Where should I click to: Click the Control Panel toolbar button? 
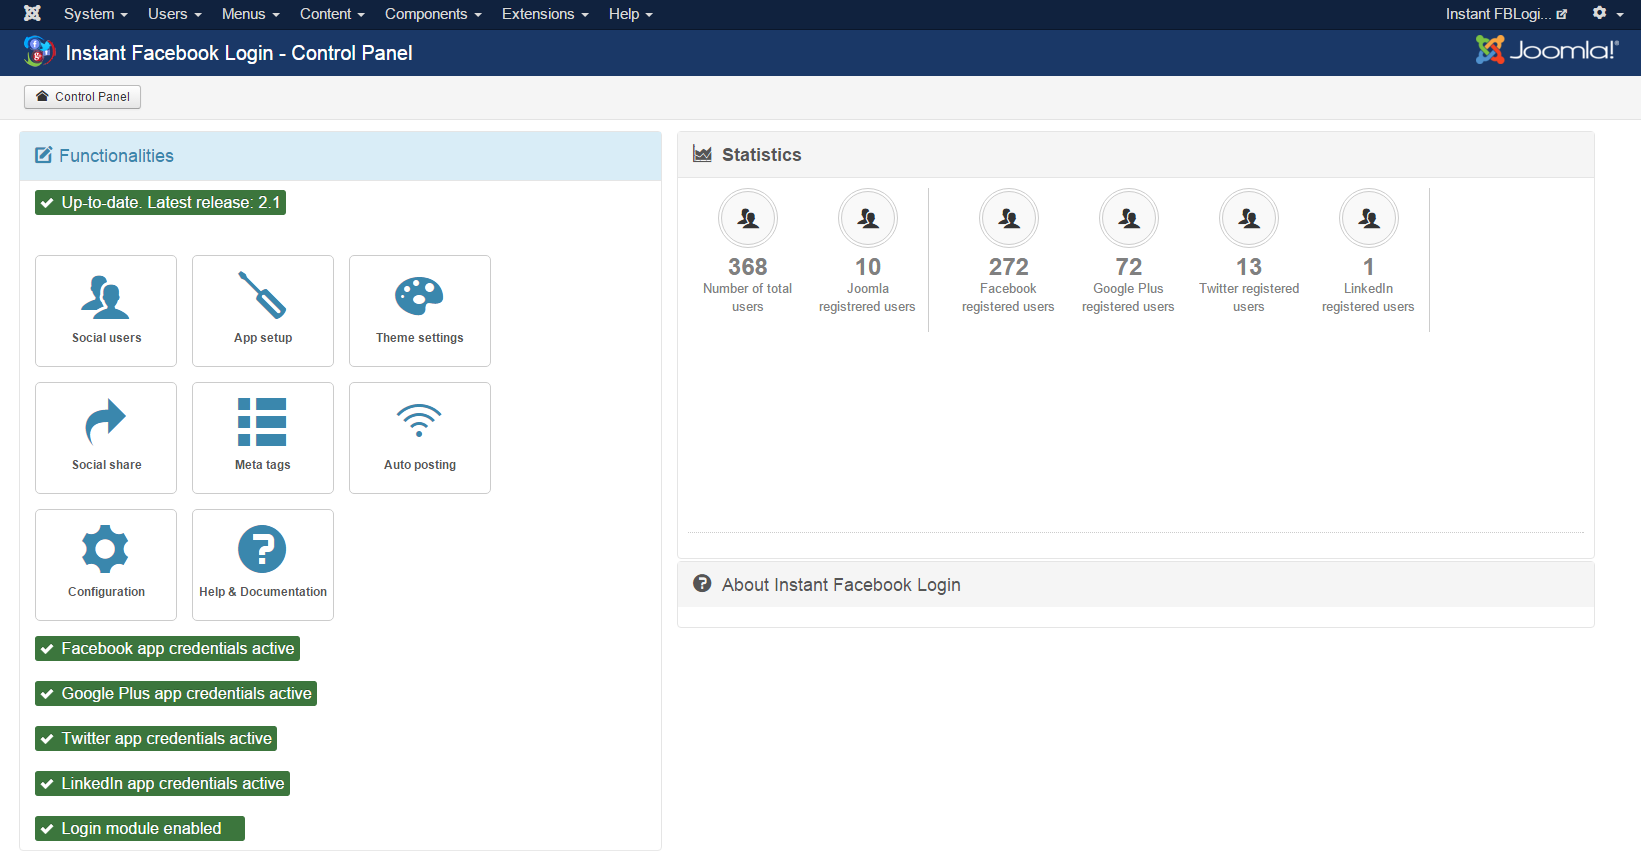(x=82, y=97)
